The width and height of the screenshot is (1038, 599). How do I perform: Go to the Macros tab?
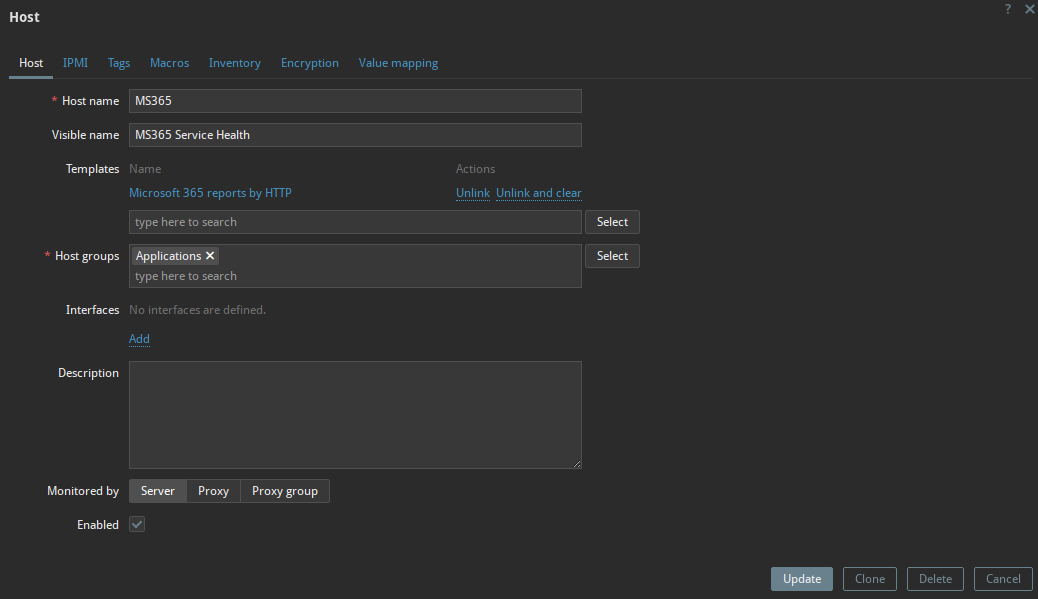(169, 63)
